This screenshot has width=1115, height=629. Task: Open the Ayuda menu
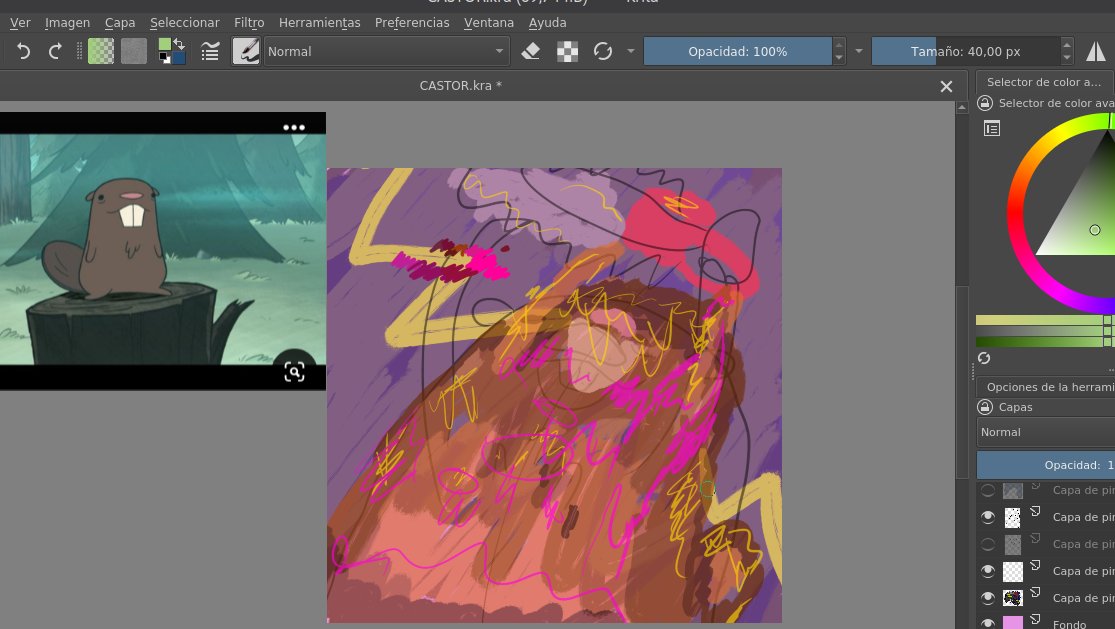(548, 23)
